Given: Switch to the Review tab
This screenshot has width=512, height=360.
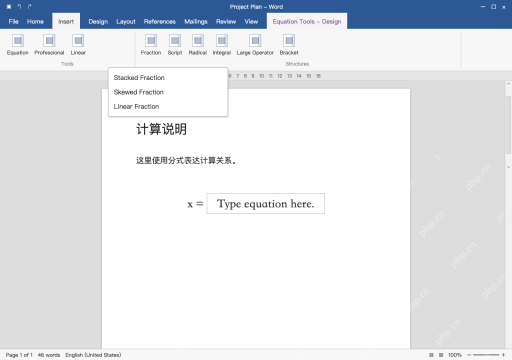Looking at the screenshot, I should tap(226, 22).
